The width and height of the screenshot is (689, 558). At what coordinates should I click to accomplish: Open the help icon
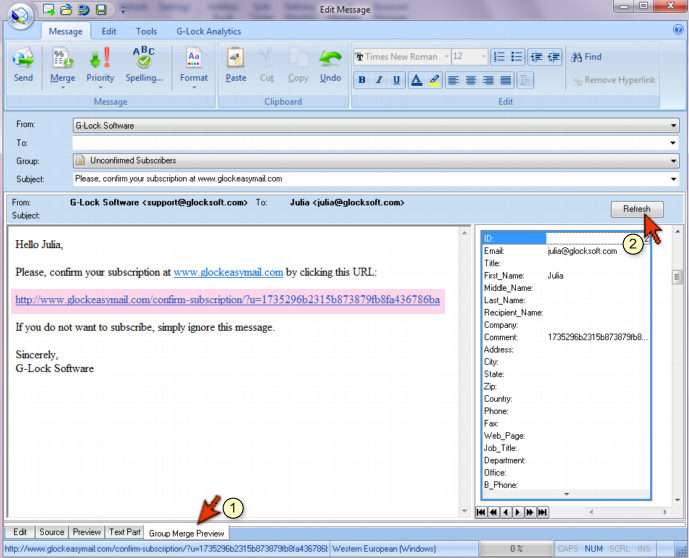point(678,29)
